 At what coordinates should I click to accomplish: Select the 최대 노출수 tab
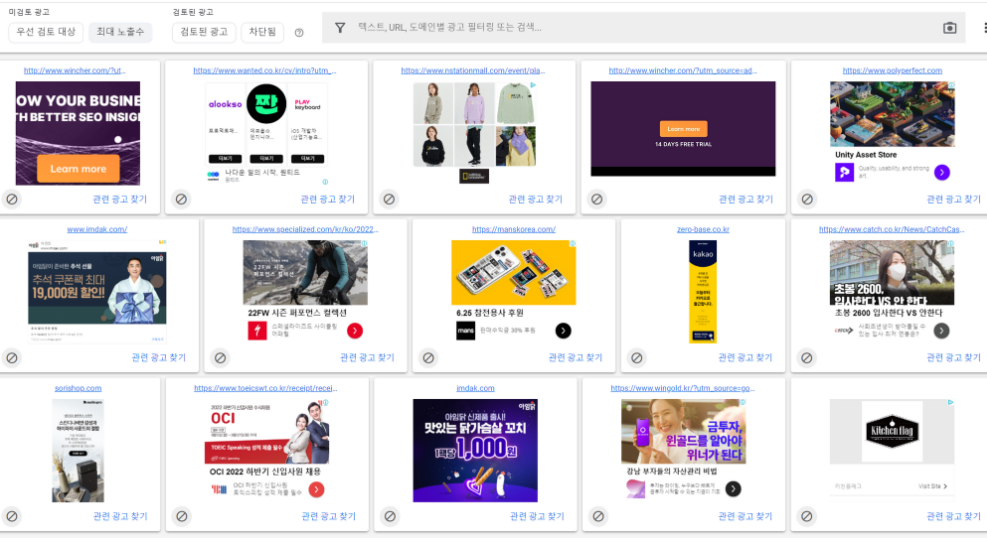coord(120,32)
